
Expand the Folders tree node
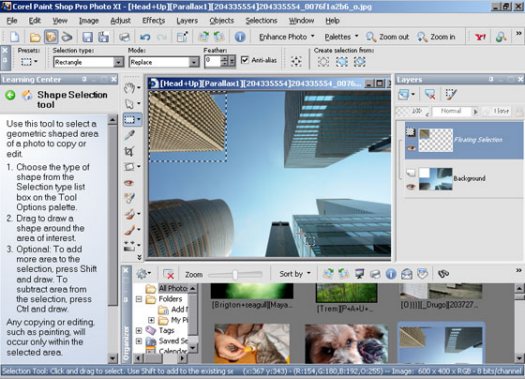click(x=139, y=299)
